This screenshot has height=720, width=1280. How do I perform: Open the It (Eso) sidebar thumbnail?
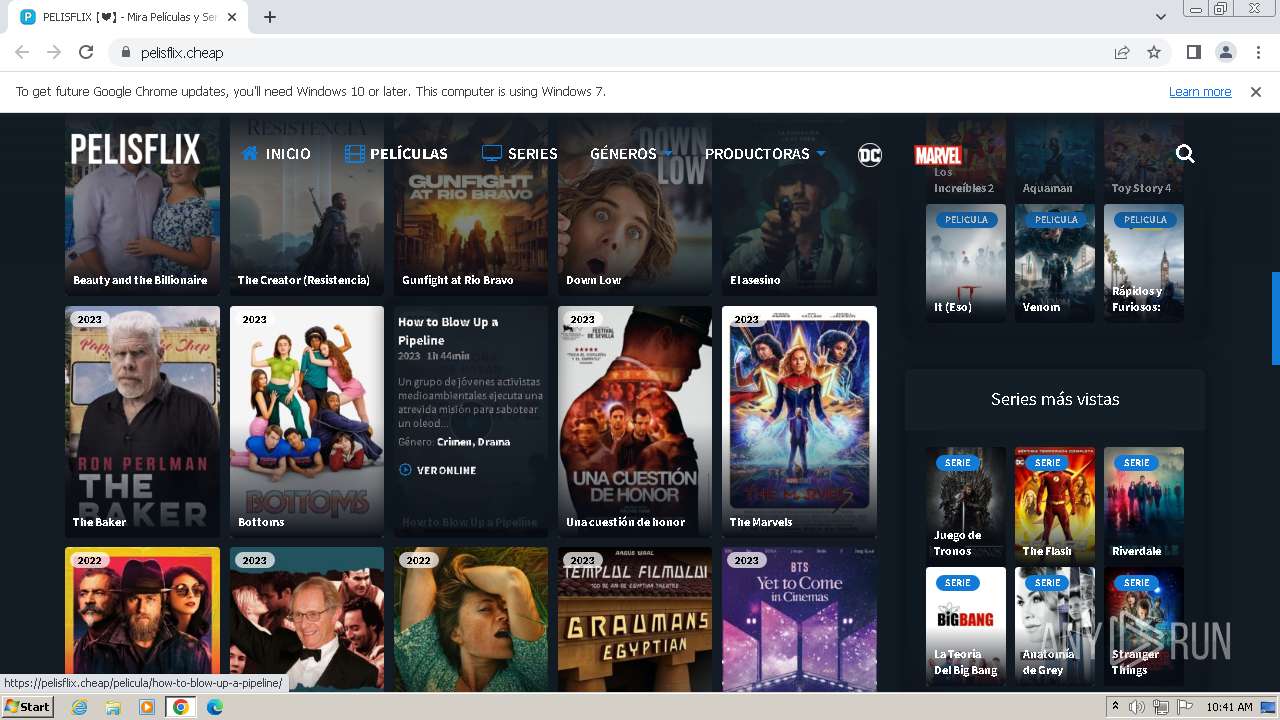click(966, 263)
